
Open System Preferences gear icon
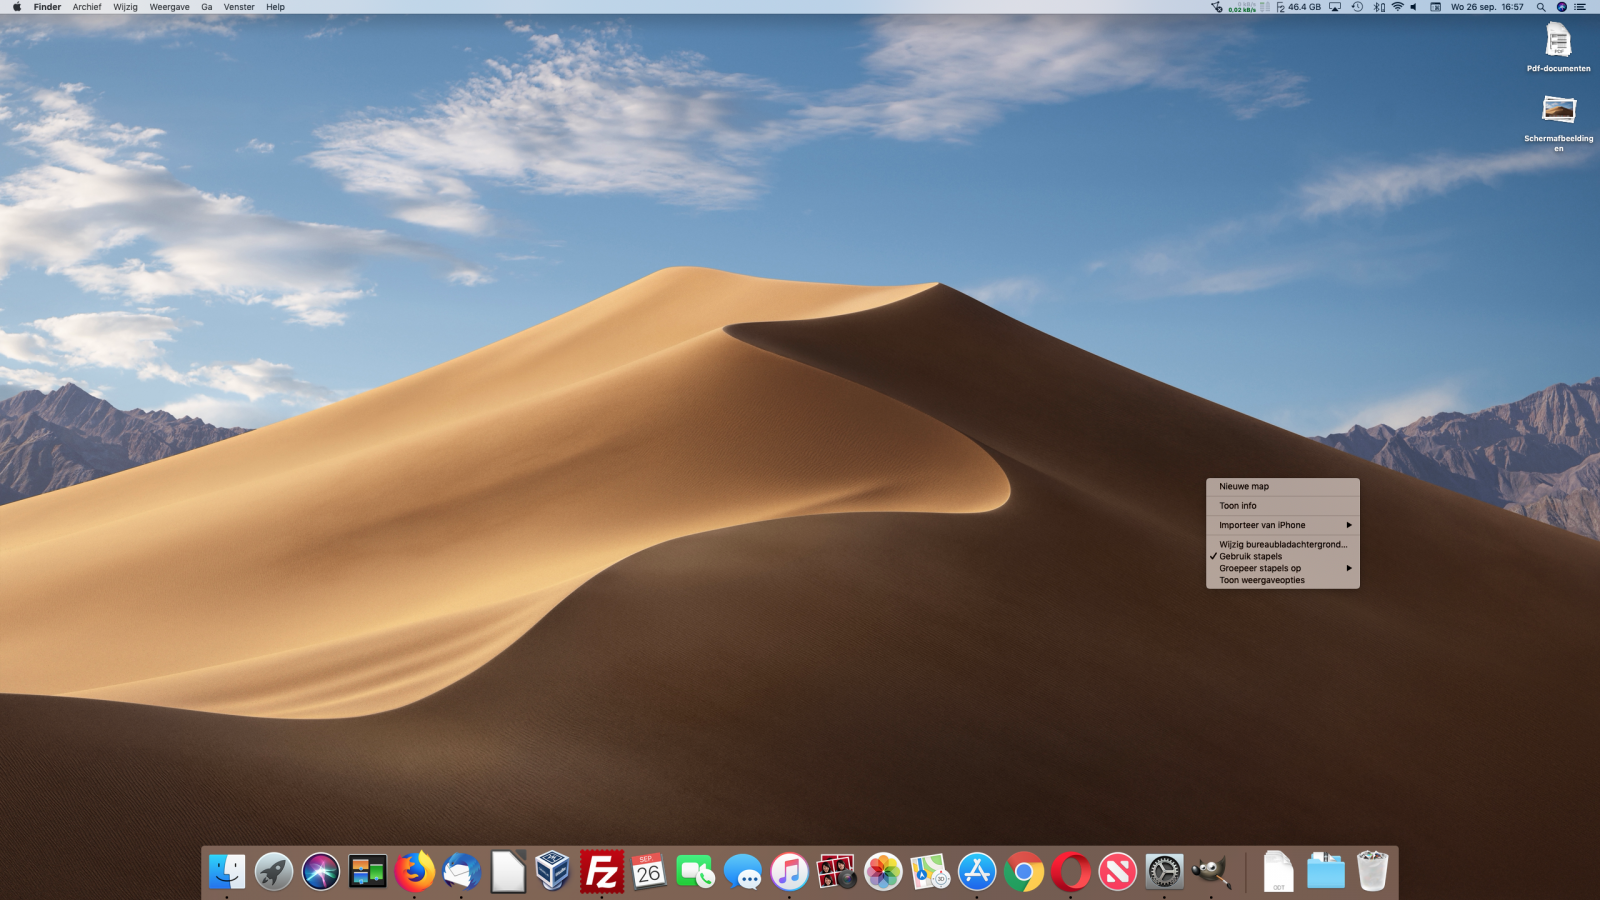[x=1163, y=872]
